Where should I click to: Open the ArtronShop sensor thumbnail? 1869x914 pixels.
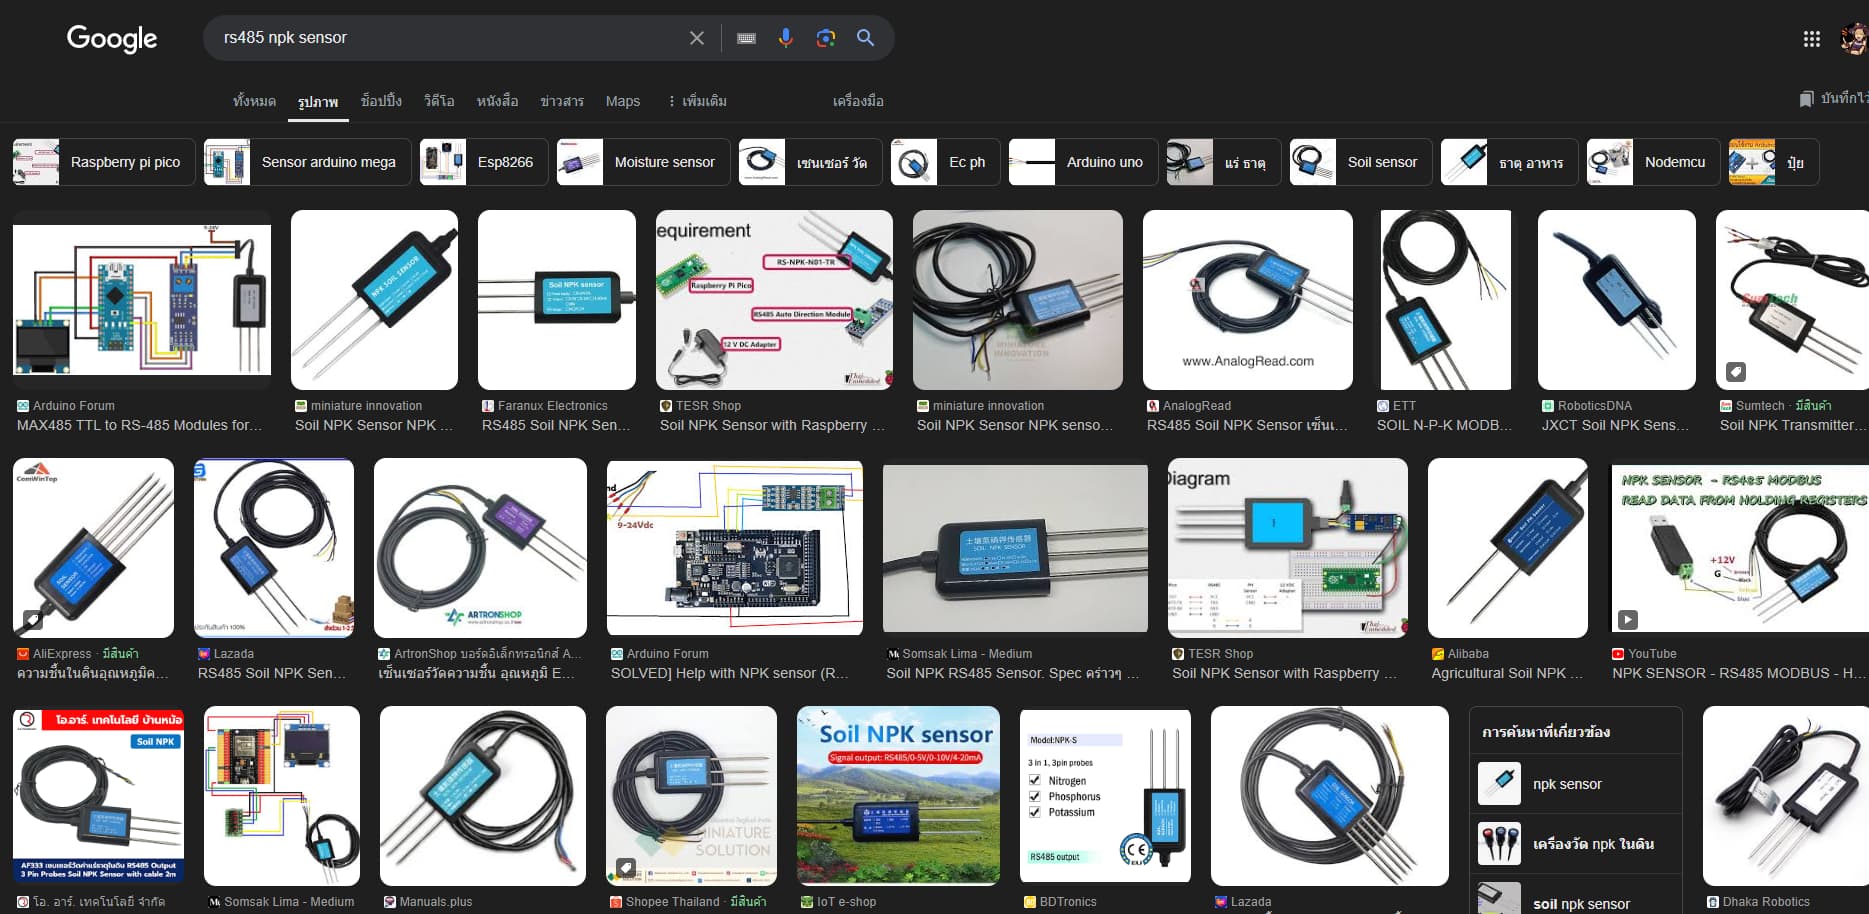480,548
